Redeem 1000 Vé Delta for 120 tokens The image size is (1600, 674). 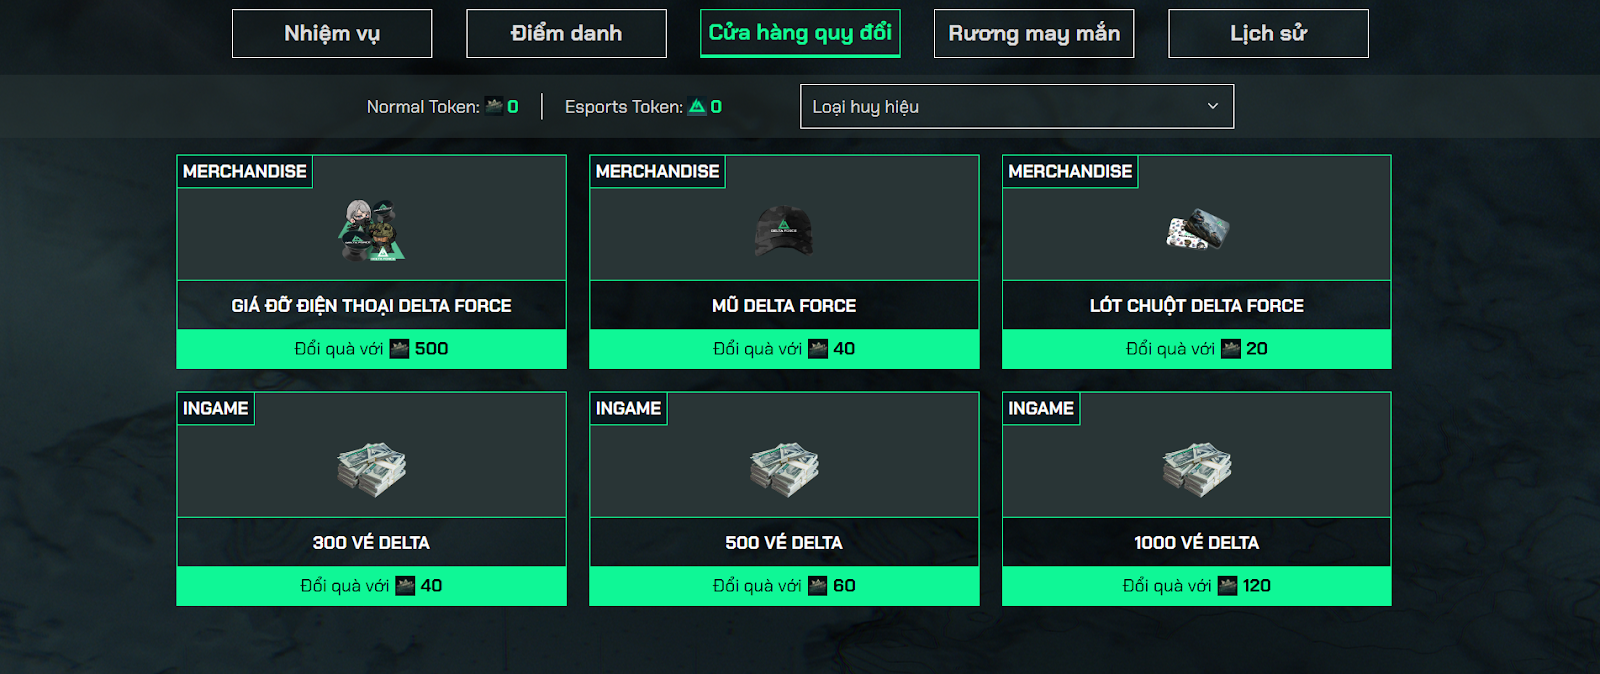pos(1197,586)
